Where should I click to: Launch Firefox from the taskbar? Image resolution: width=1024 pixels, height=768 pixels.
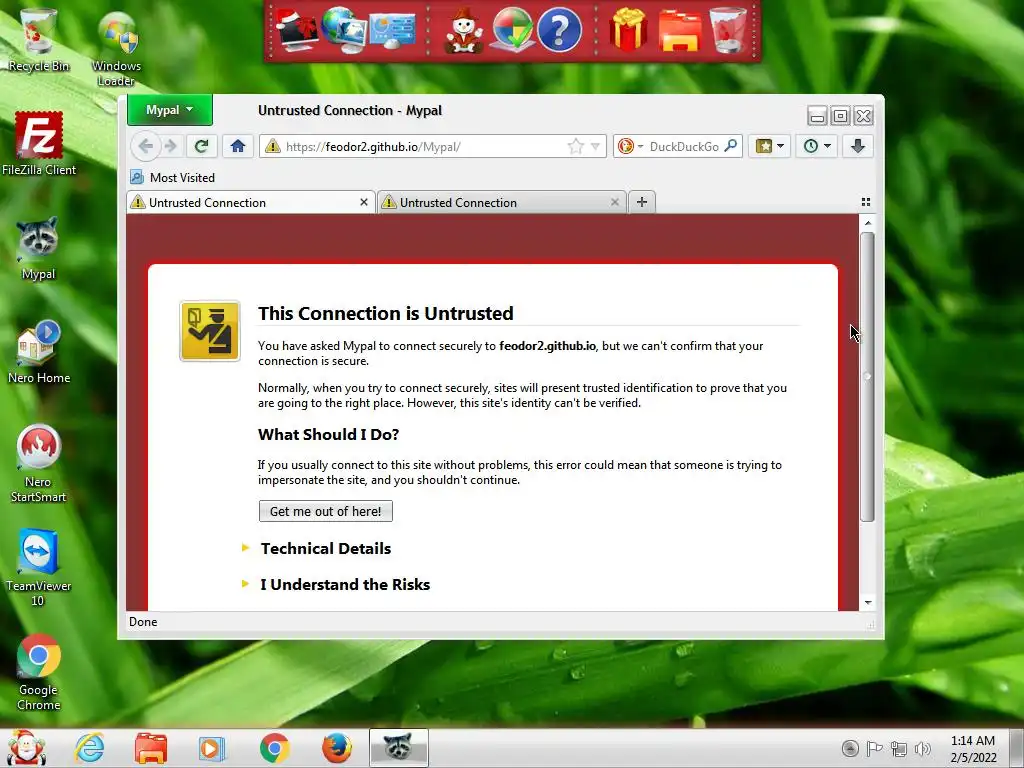[337, 748]
